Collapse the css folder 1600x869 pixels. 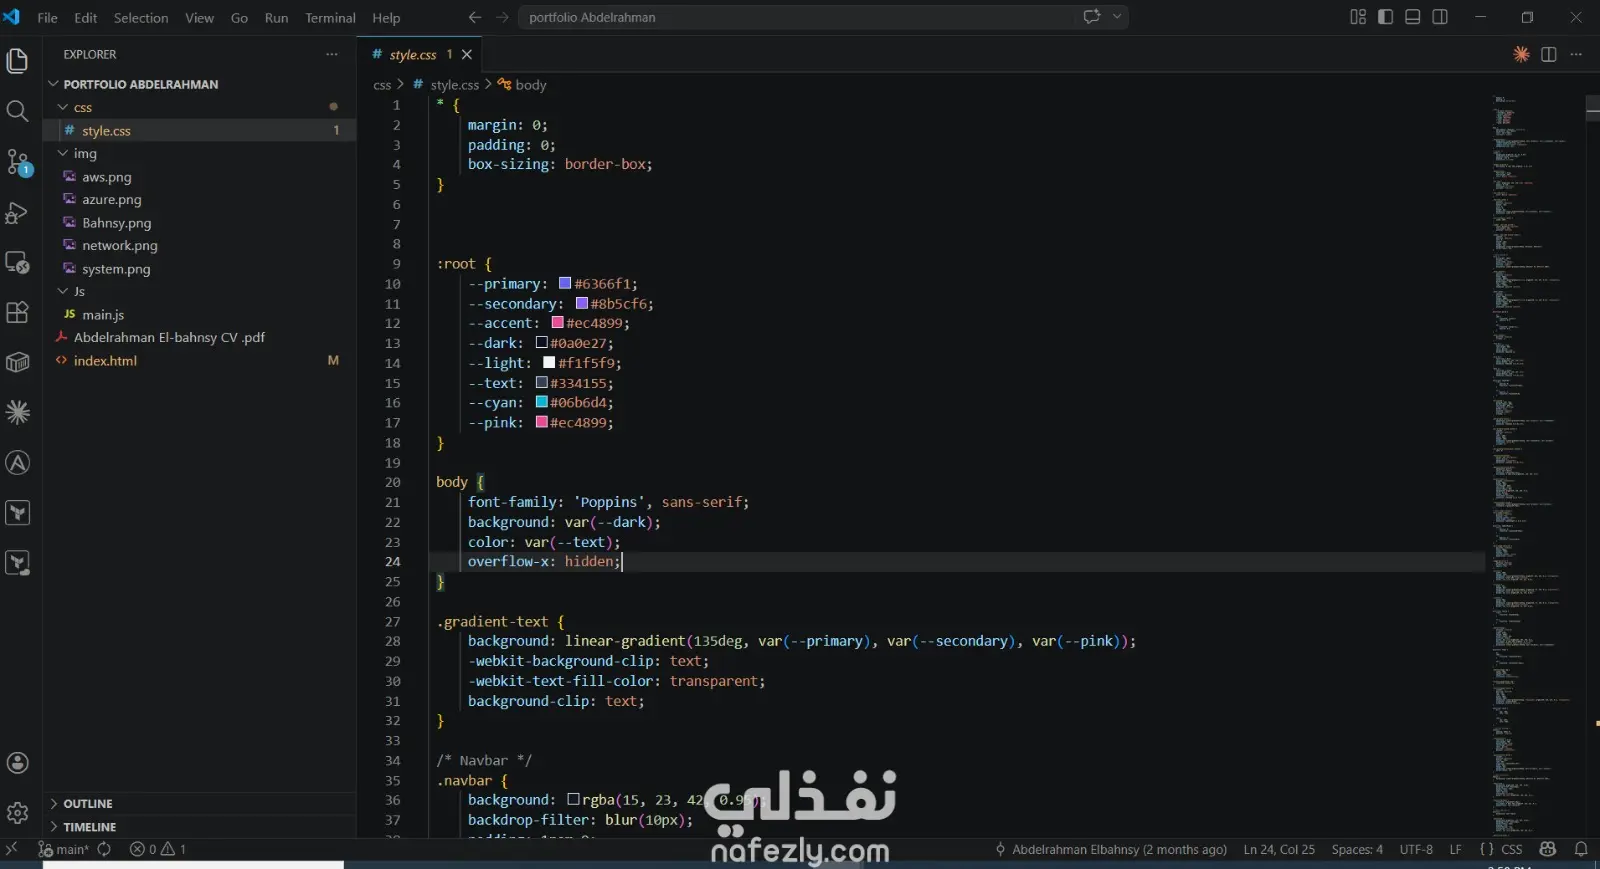[63, 107]
